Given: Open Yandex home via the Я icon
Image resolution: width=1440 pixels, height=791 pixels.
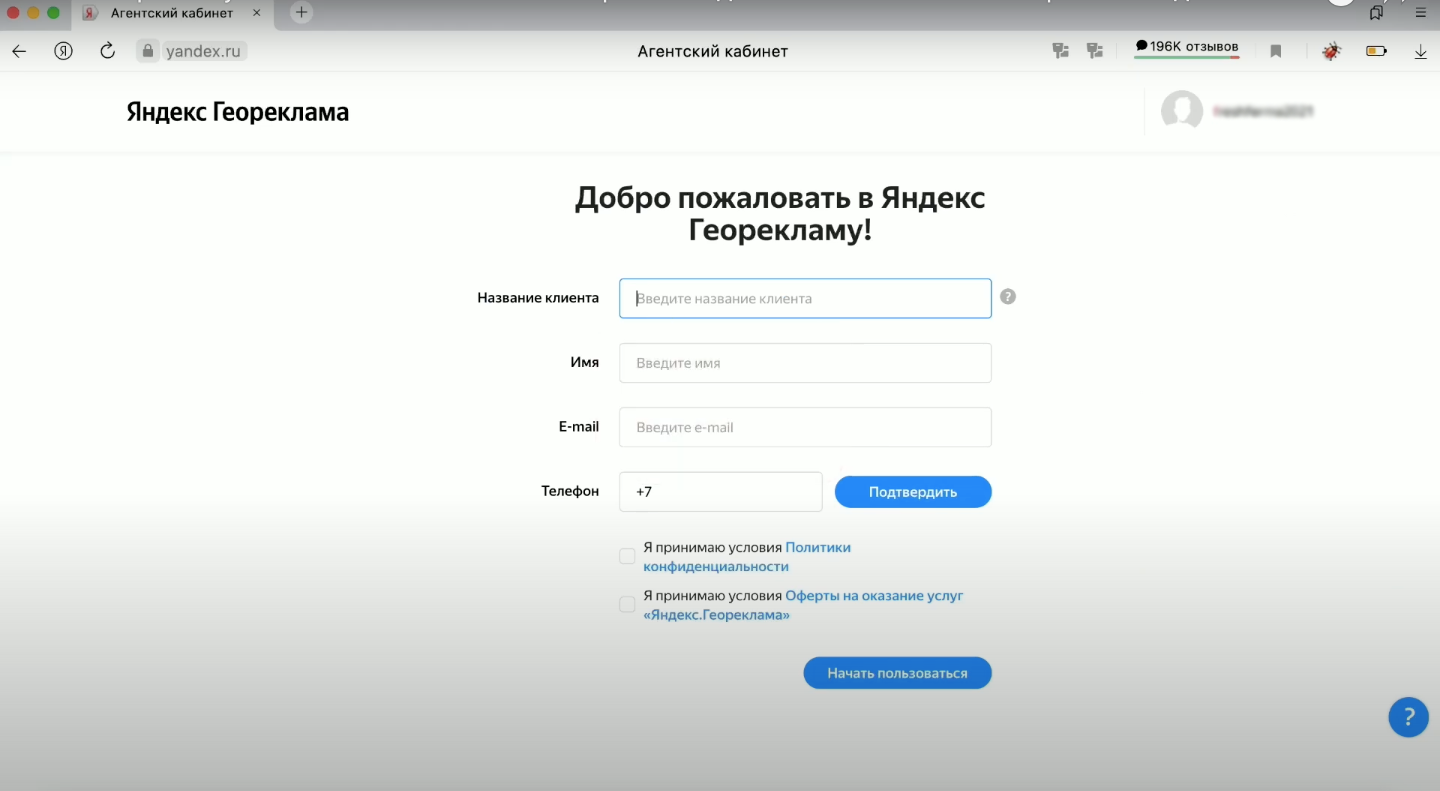Looking at the screenshot, I should [63, 51].
